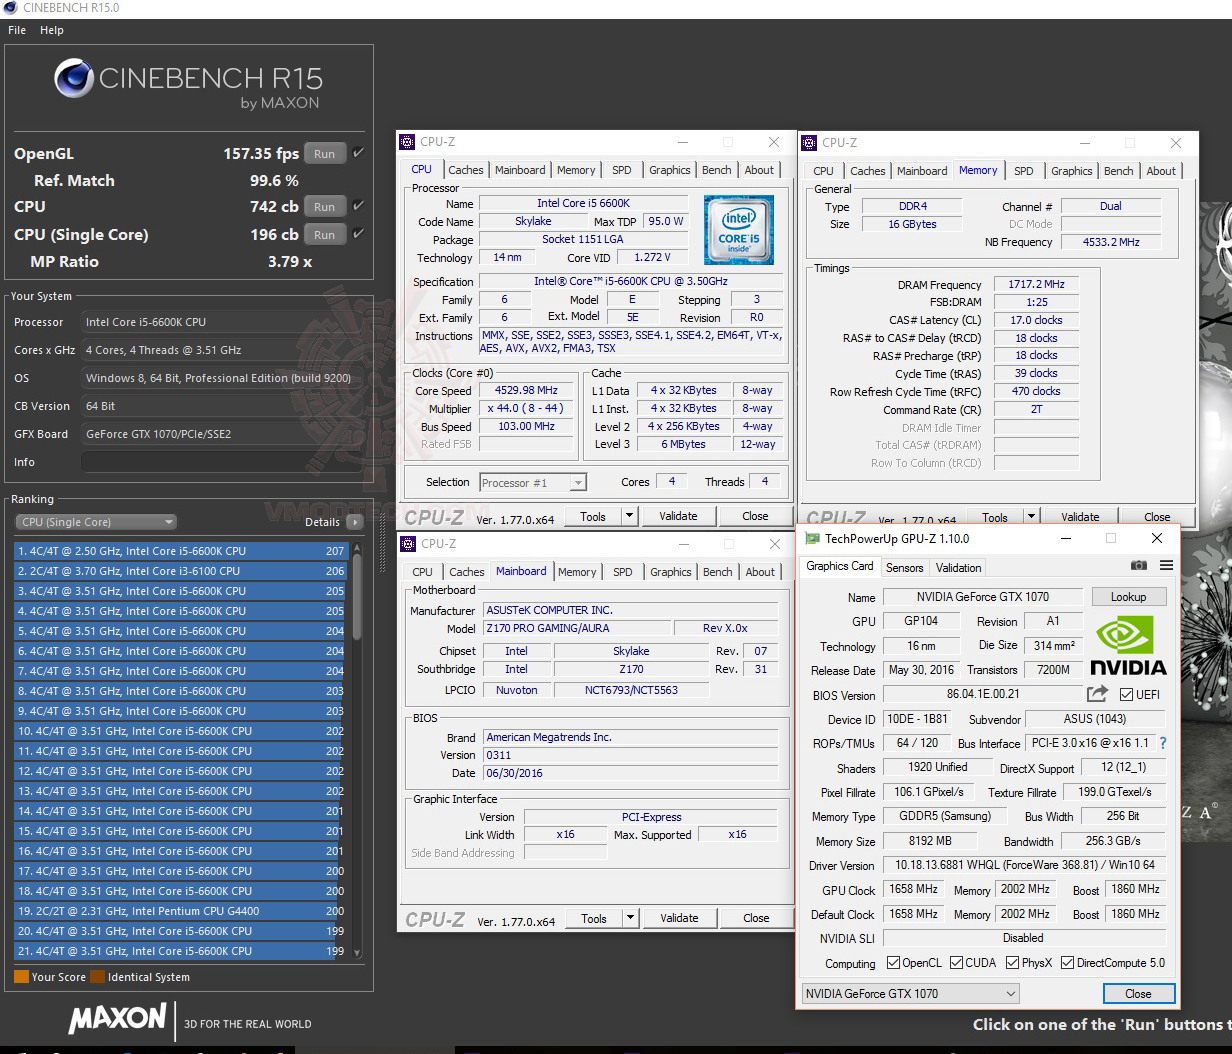The image size is (1232, 1054).
Task: Click the Lookup button in GPU-Z
Action: tap(1128, 597)
